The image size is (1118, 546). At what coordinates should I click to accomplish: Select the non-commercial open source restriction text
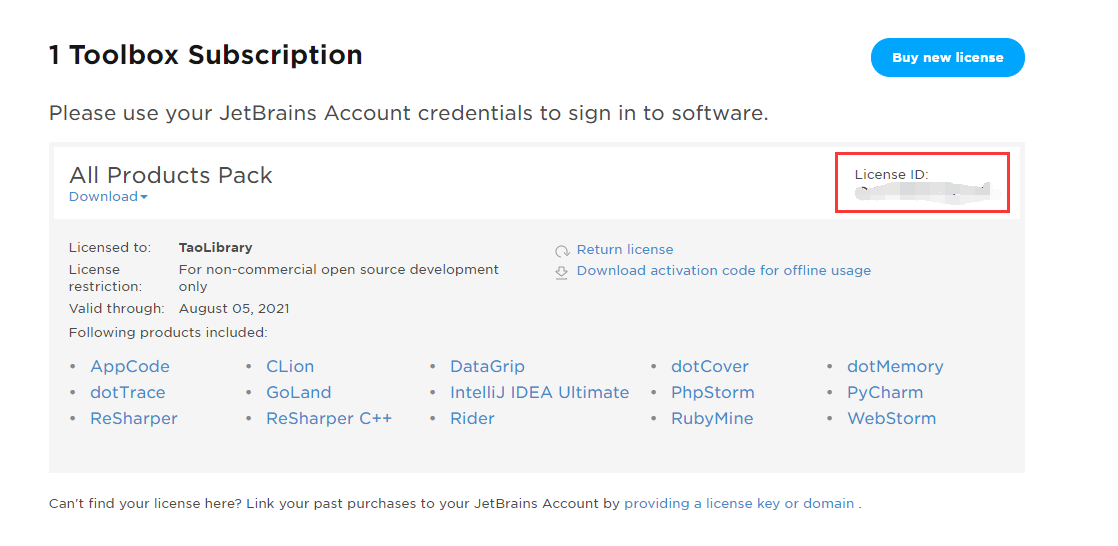[339, 278]
